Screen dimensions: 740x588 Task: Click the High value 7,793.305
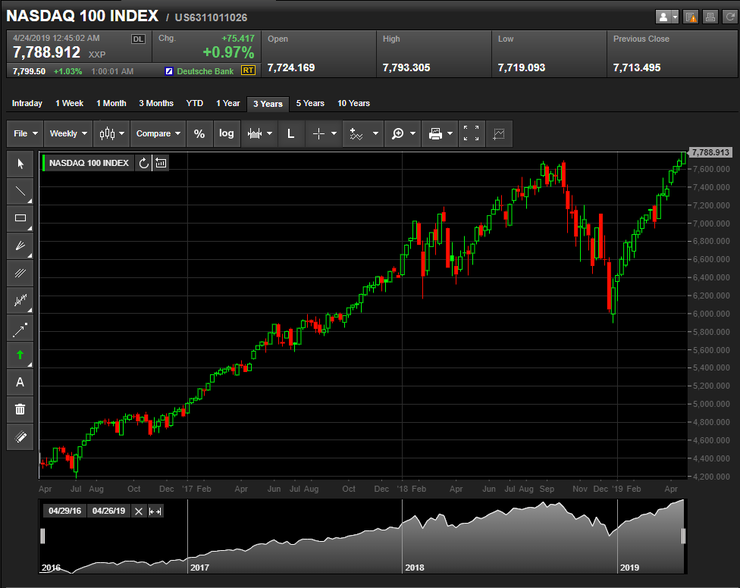(x=406, y=67)
